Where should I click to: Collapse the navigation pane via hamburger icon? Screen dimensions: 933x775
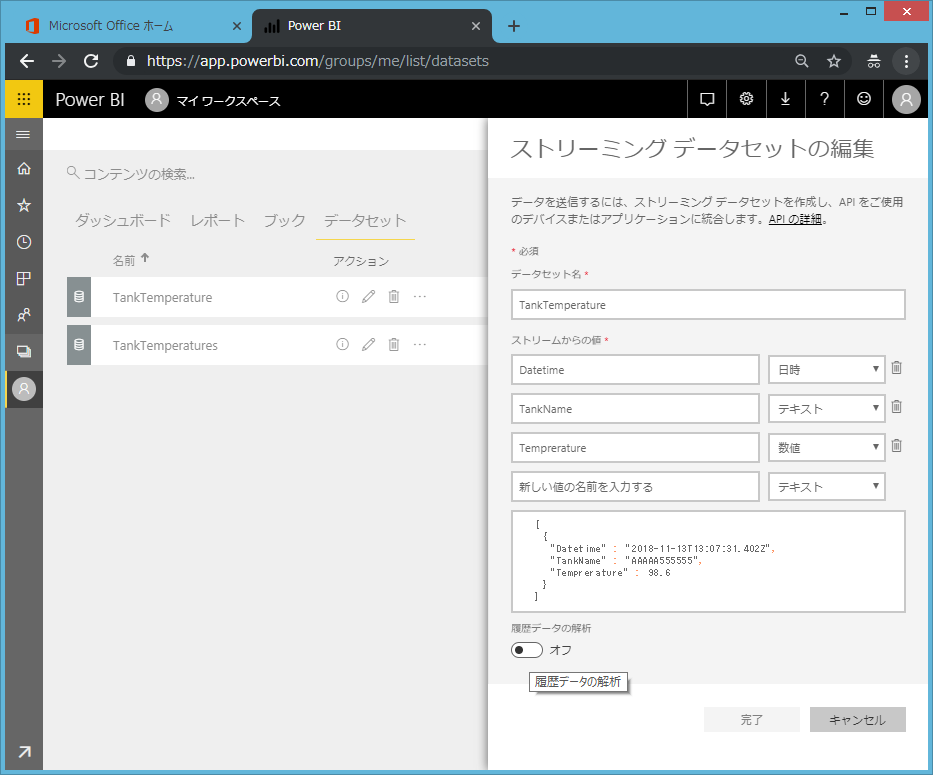[x=23, y=135]
